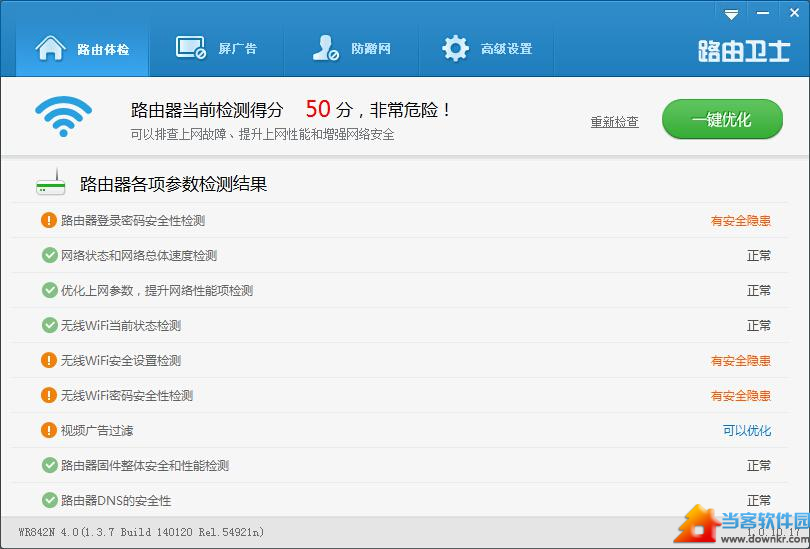Click 正常 status of 路由器DNS的安全性 row
This screenshot has height=549, width=810.
759,501
